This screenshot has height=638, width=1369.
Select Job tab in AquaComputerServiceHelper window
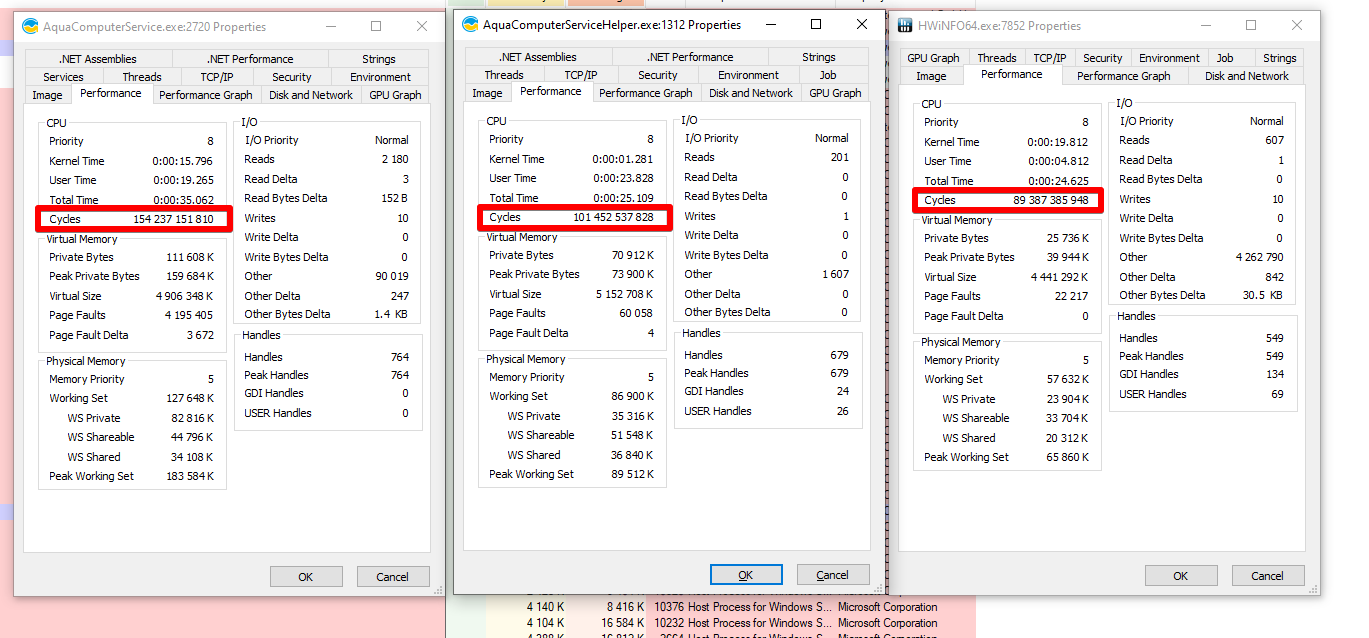point(828,75)
